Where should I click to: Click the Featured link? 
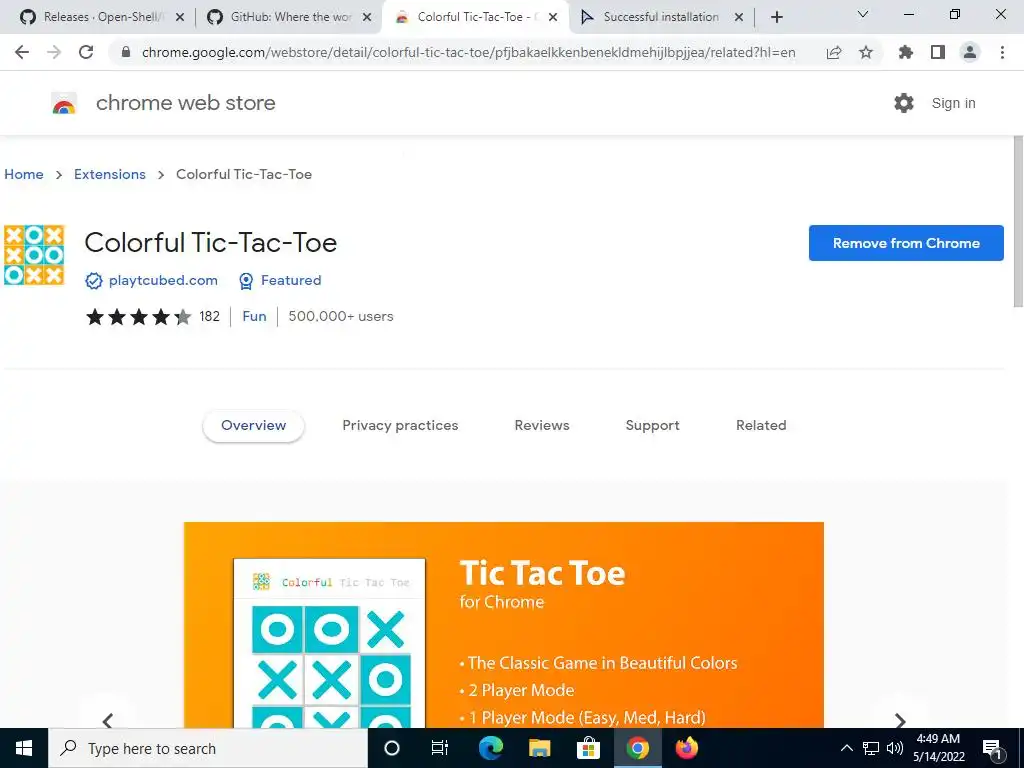291,280
